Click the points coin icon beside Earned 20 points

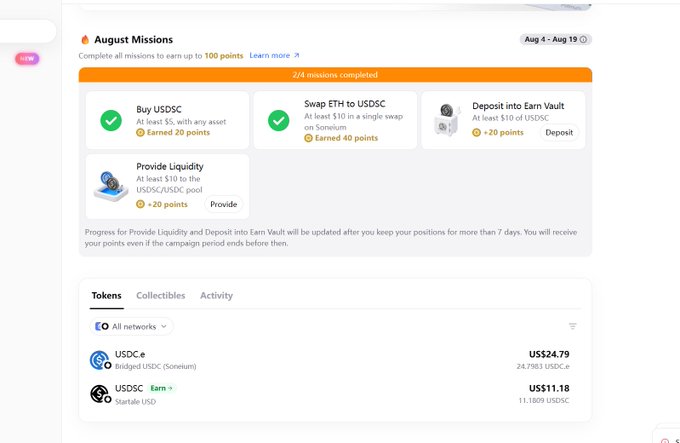point(140,133)
